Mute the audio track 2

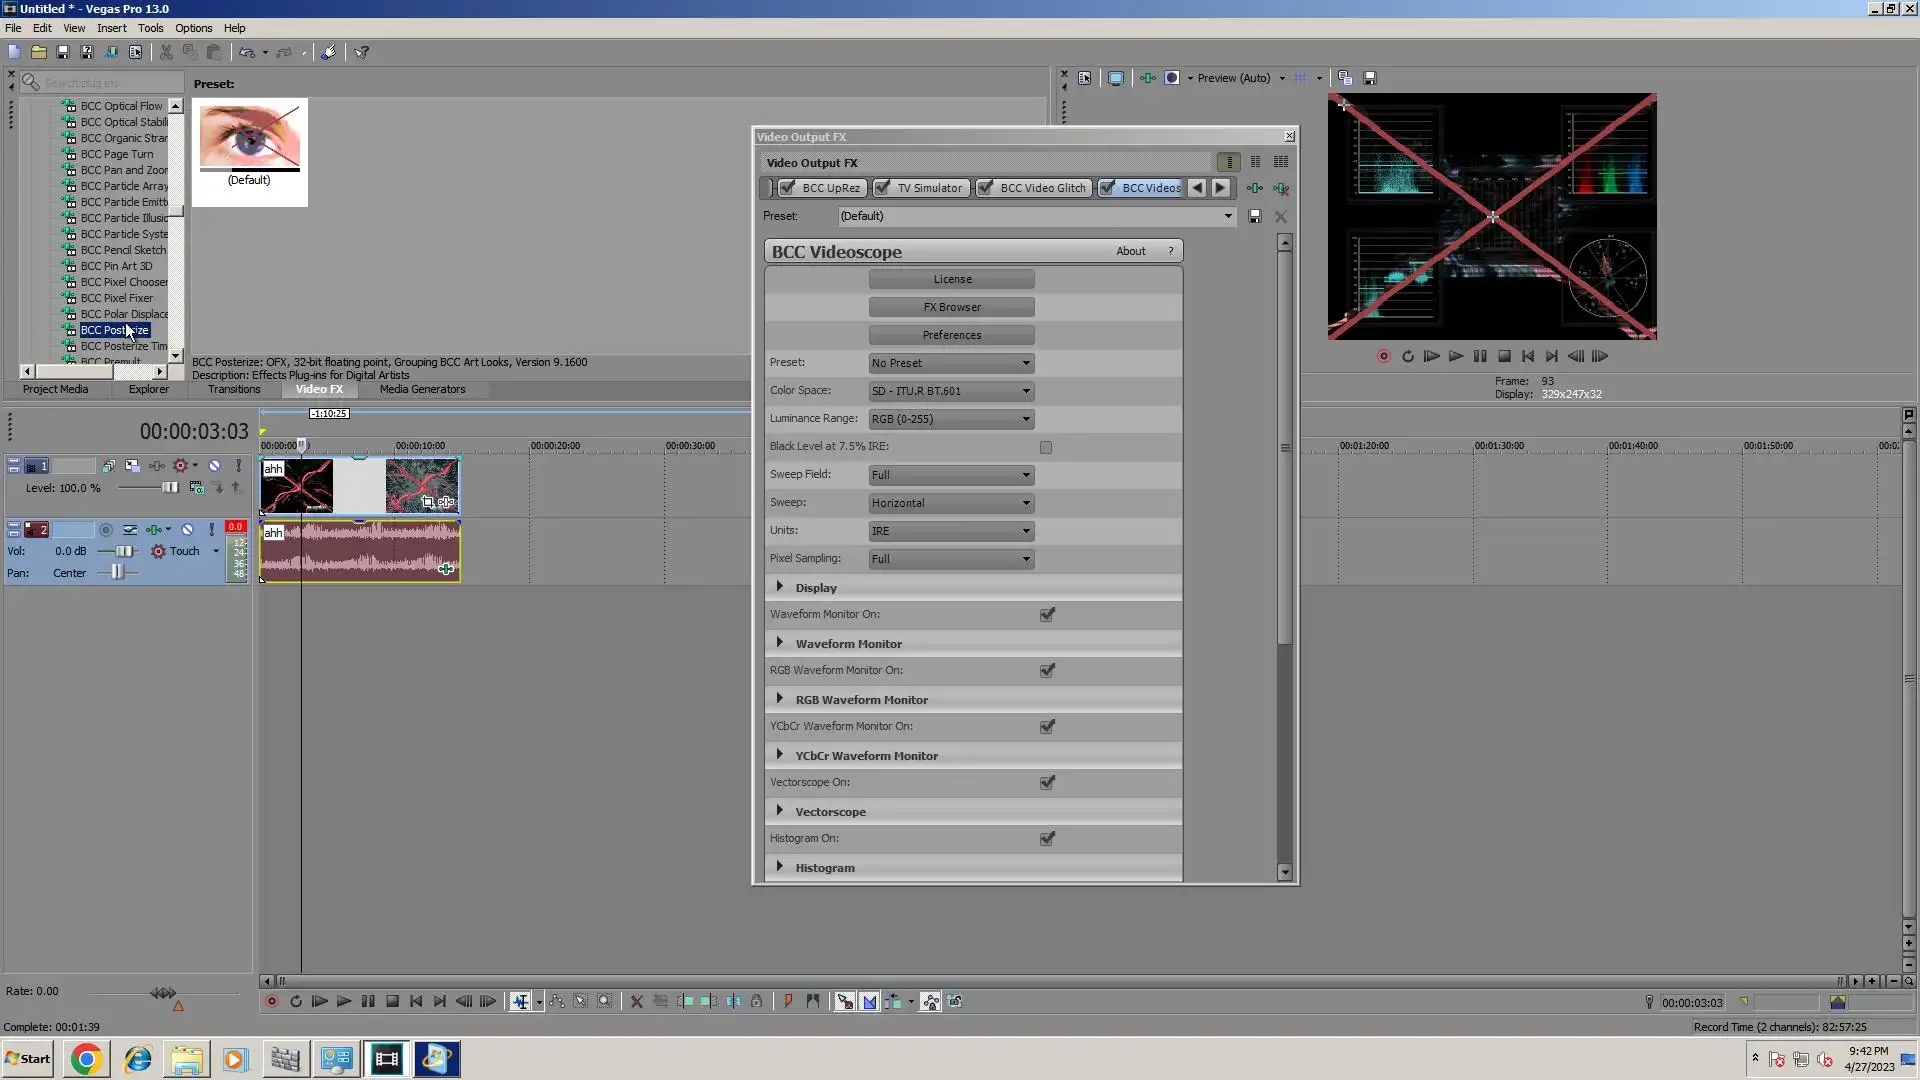pos(187,530)
